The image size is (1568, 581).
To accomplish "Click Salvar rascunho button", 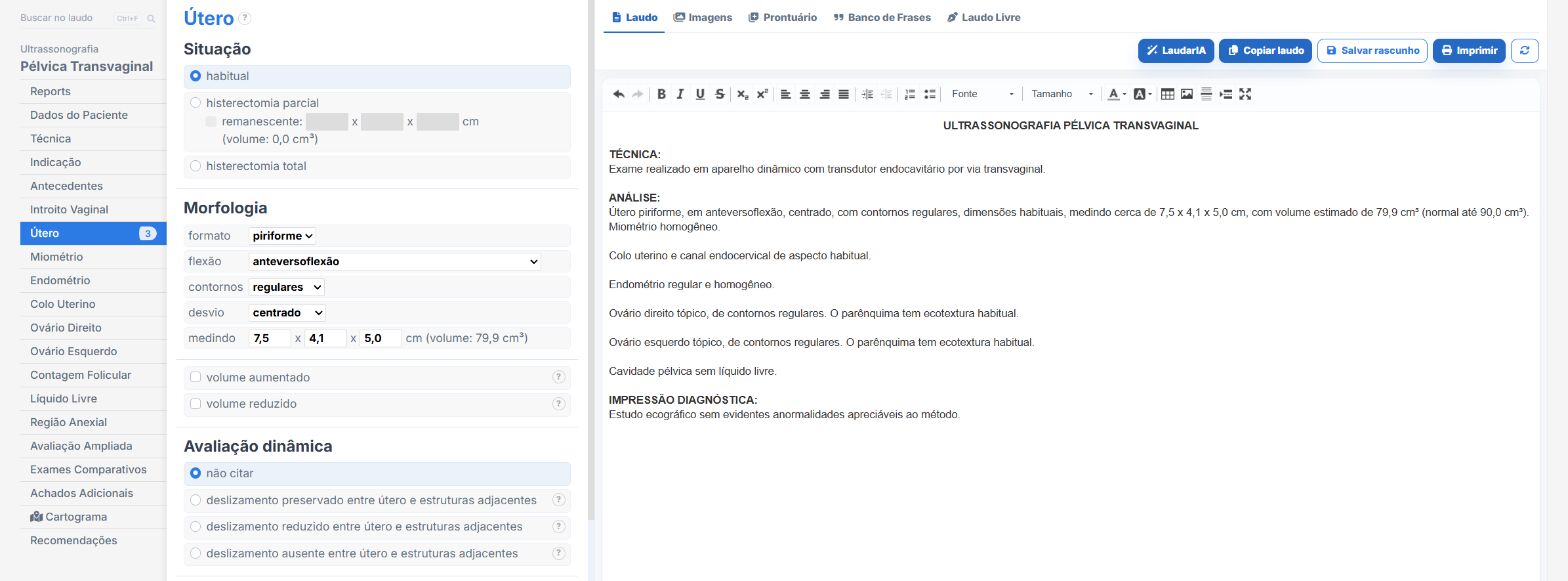I will (x=1372, y=50).
